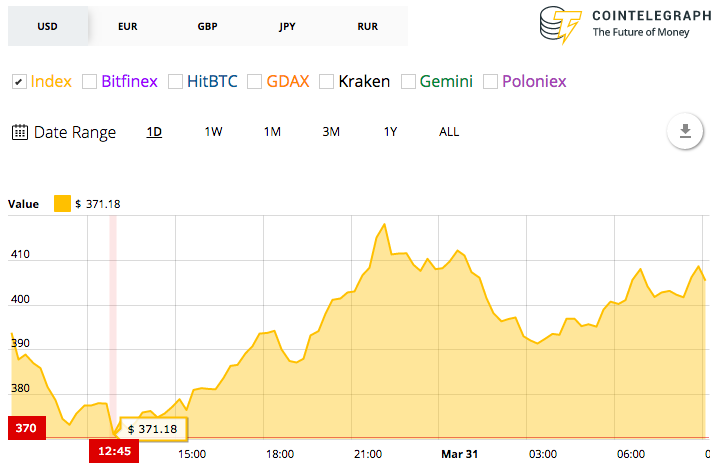Enable the Bitfinex checkbox
714x466 pixels.
click(89, 81)
